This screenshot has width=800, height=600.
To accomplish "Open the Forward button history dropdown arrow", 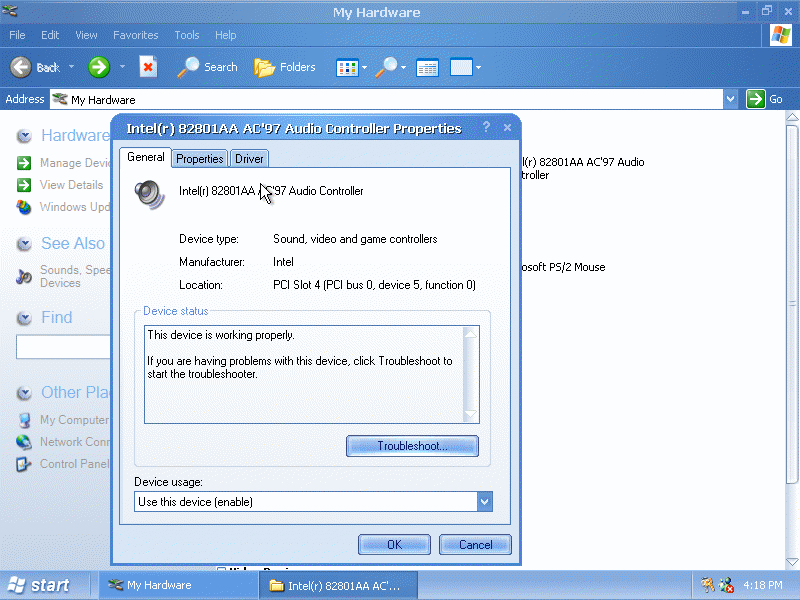I will pyautogui.click(x=122, y=67).
